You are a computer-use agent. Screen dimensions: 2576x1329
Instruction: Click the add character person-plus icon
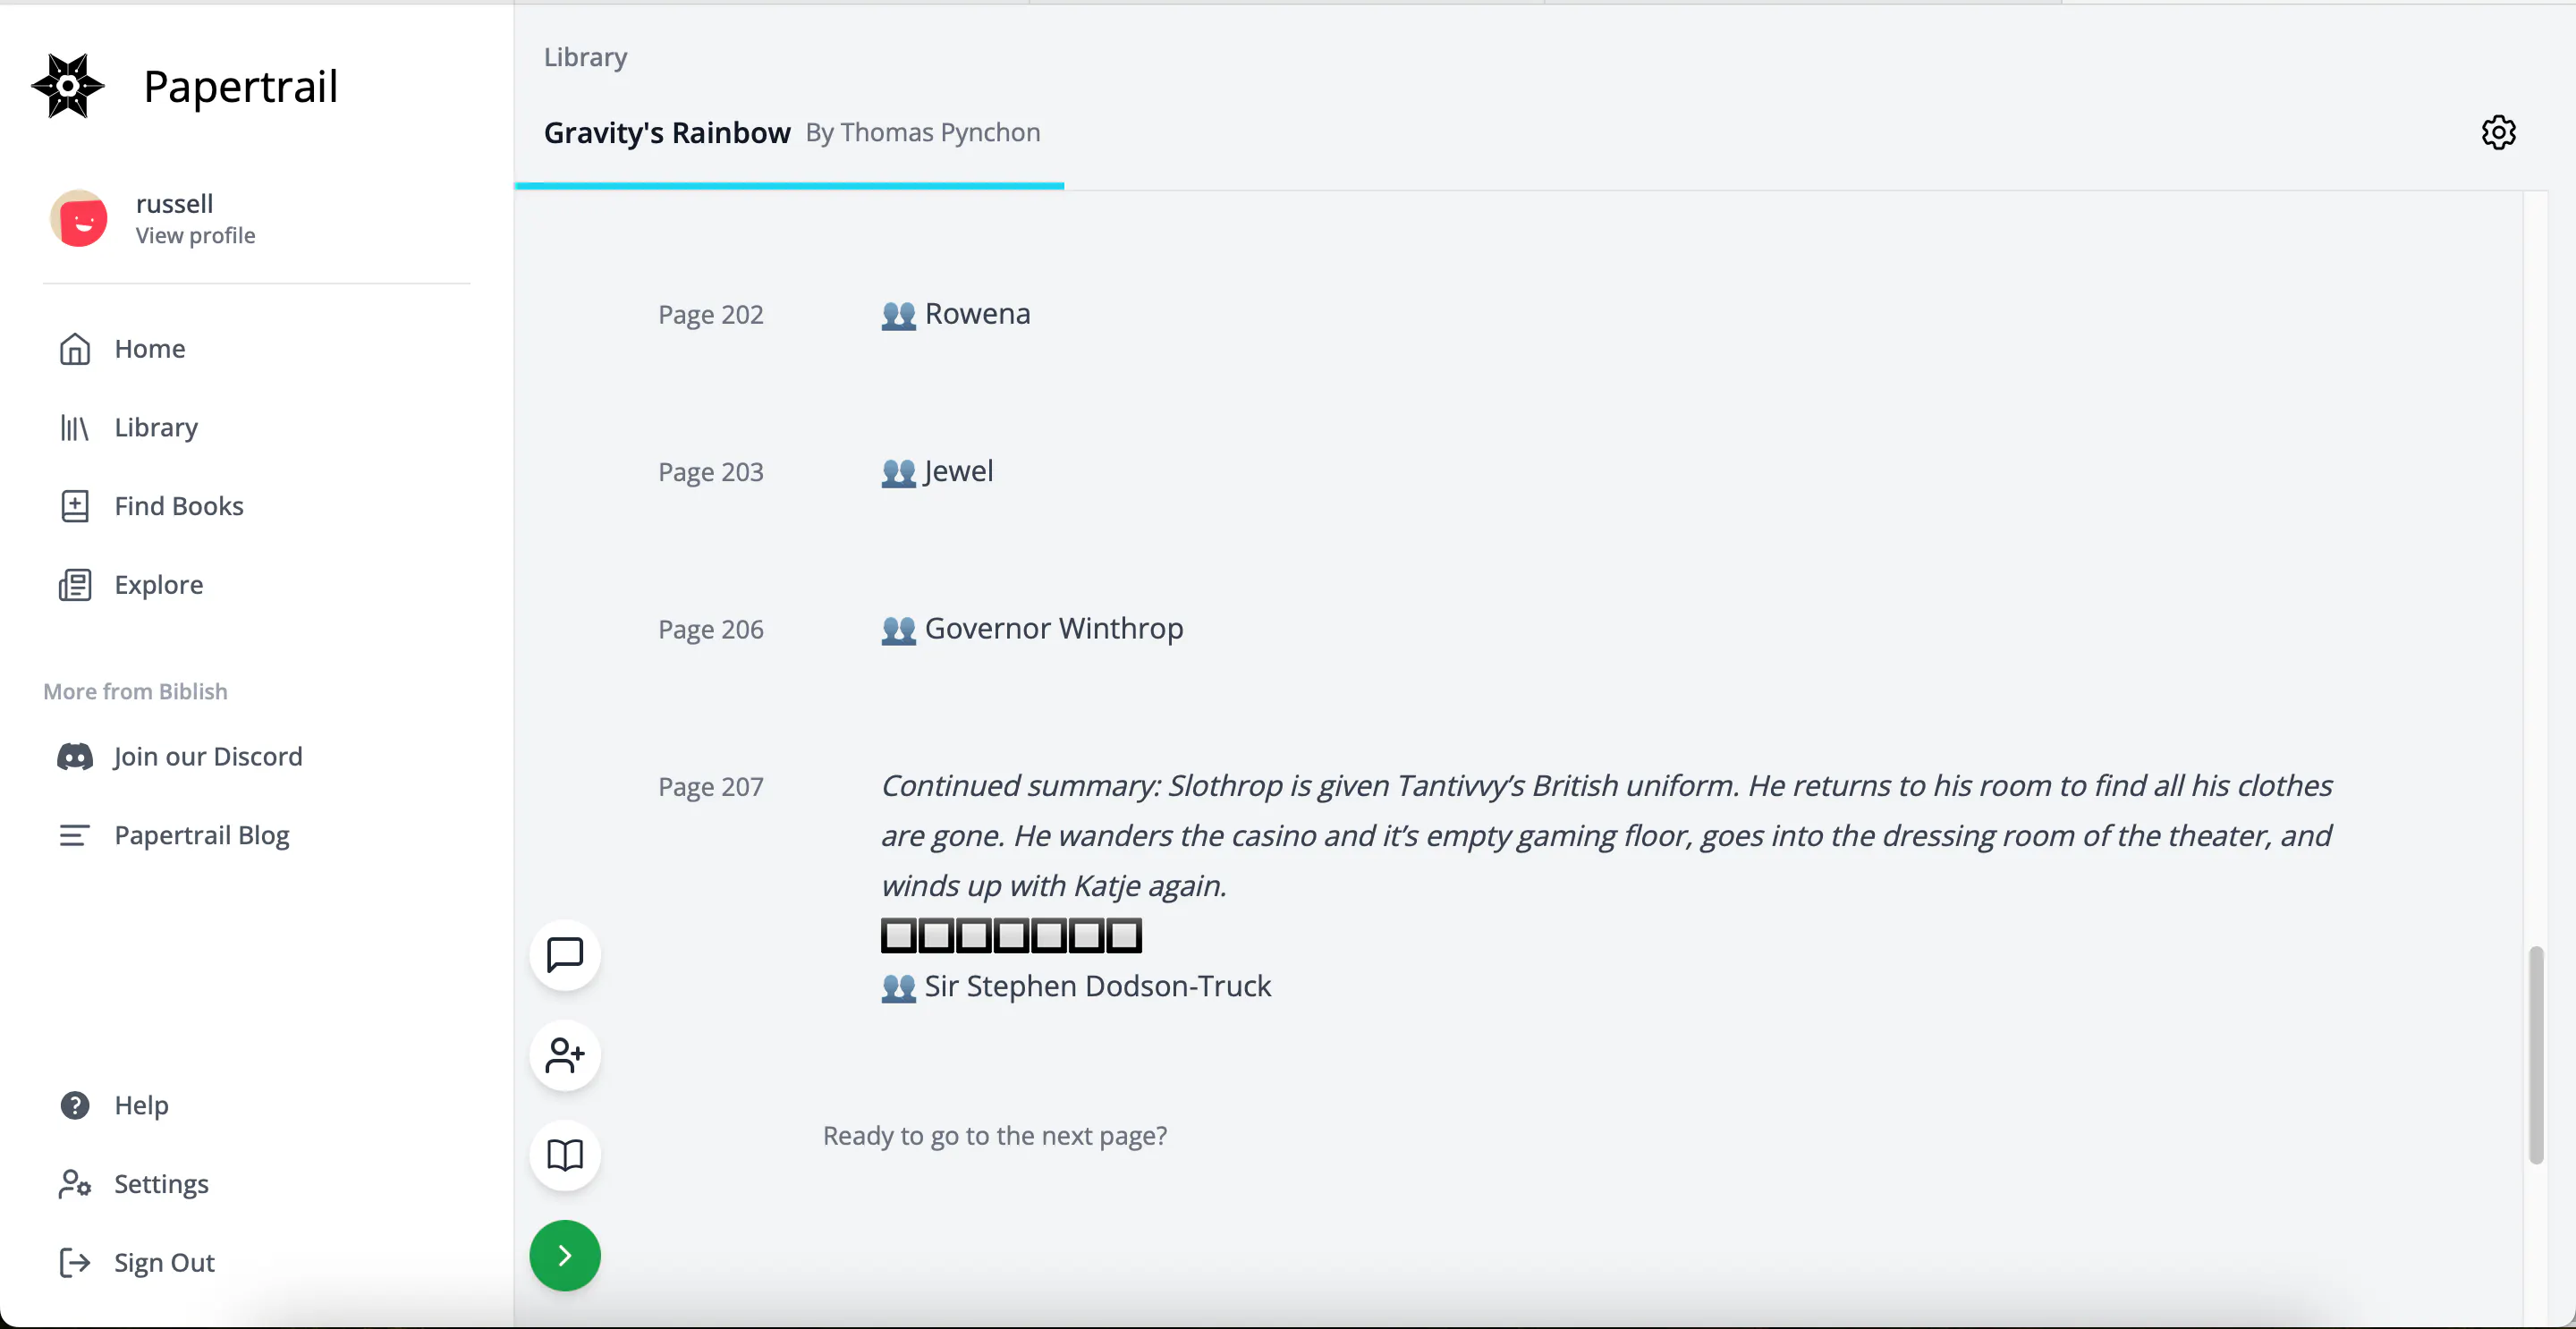point(565,1054)
